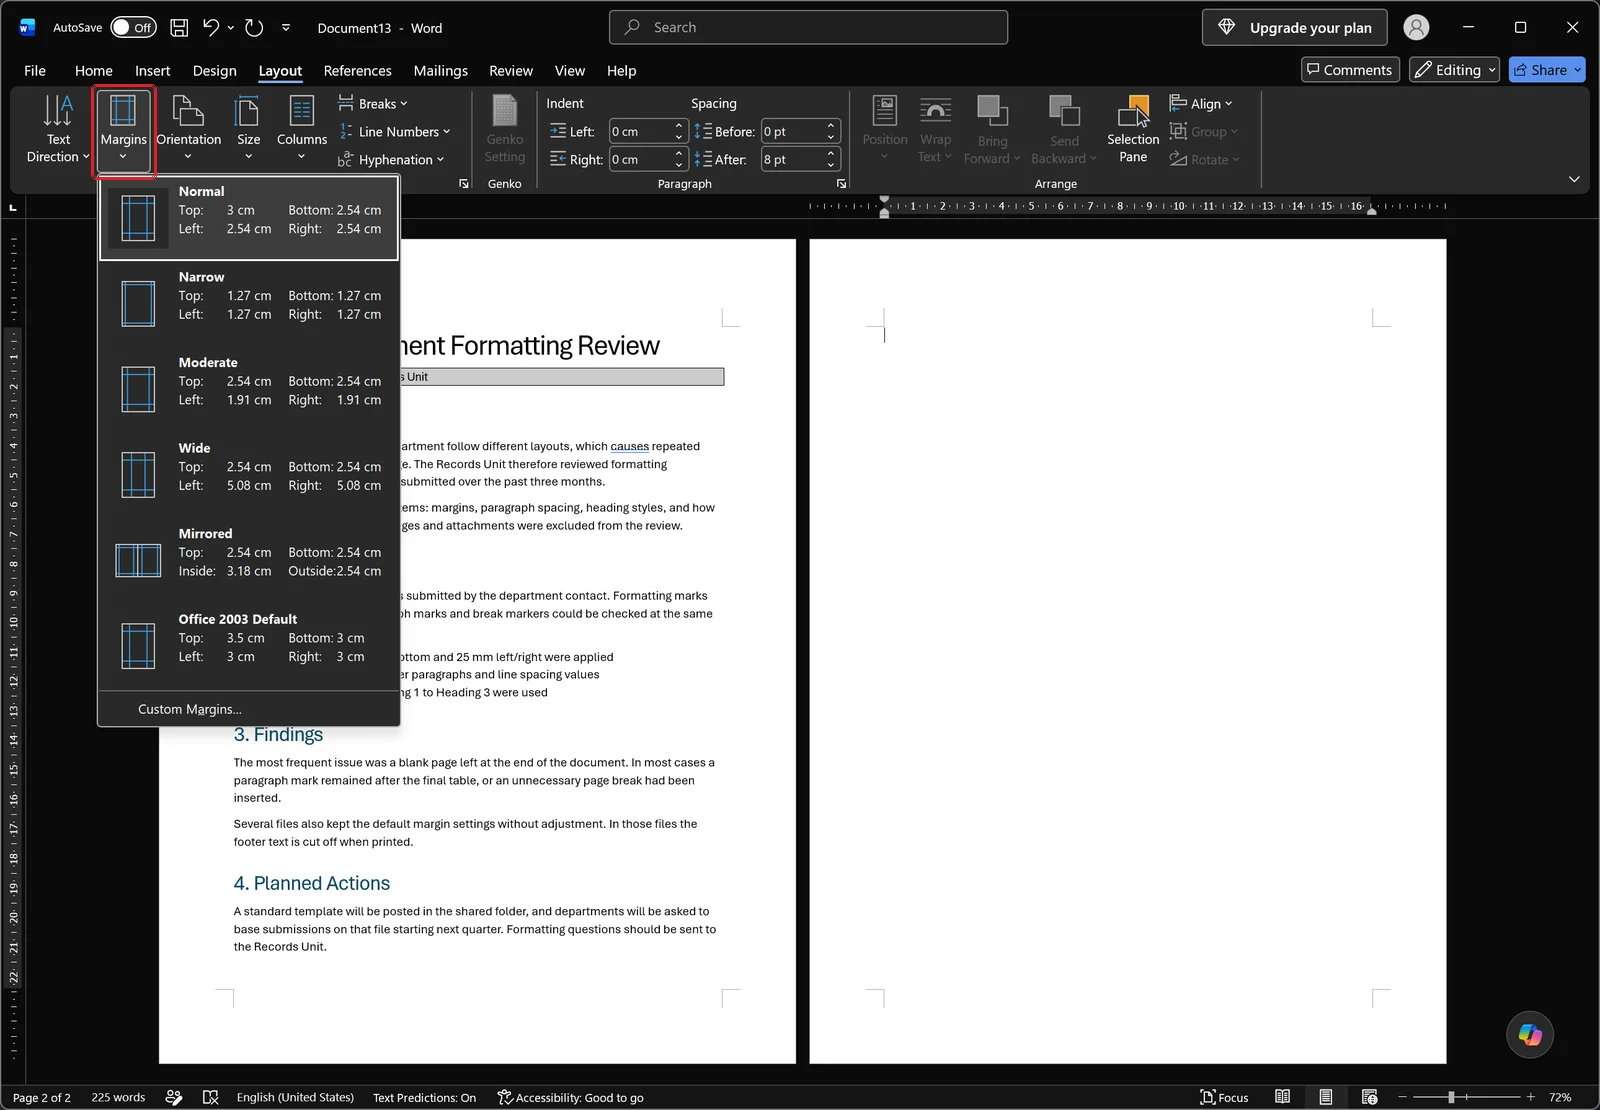Switch to the View tab
Screen dimensions: 1600x1110
point(570,71)
